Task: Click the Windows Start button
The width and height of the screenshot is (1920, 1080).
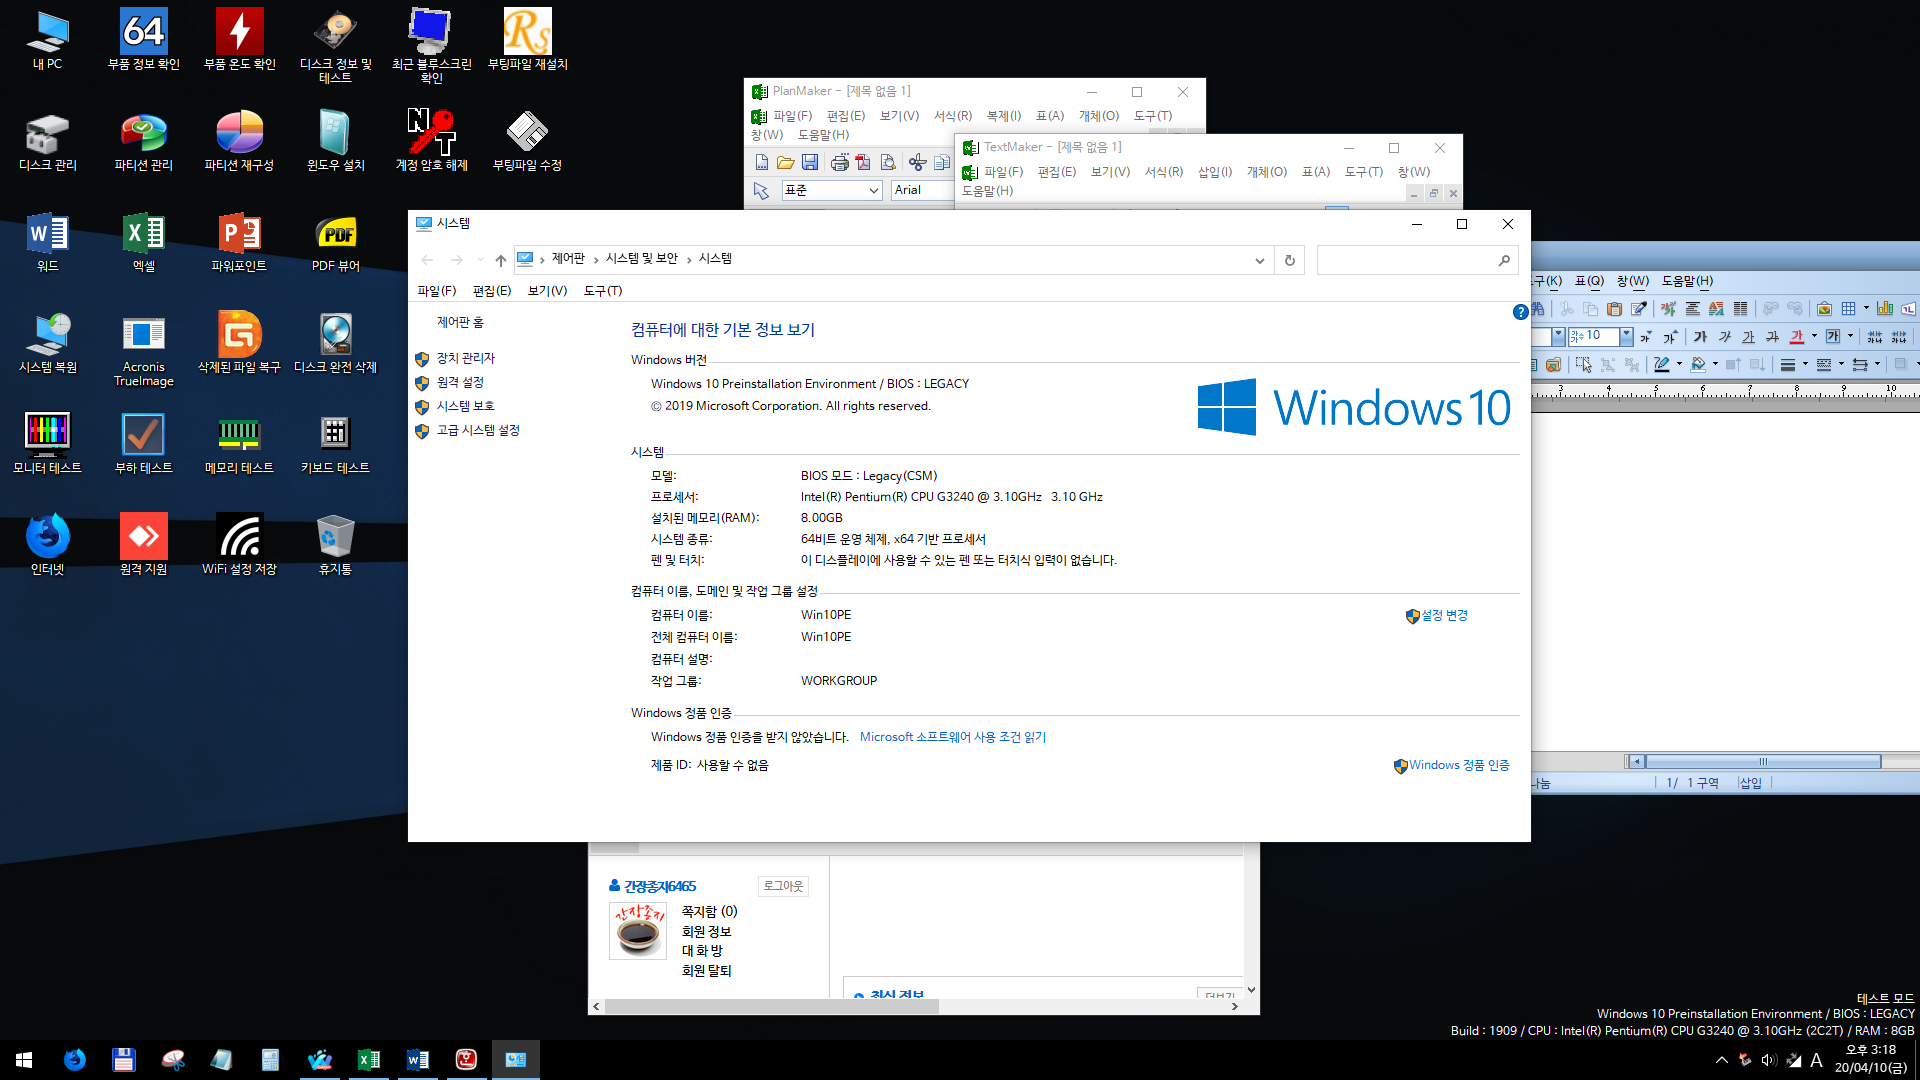Action: pyautogui.click(x=24, y=1060)
